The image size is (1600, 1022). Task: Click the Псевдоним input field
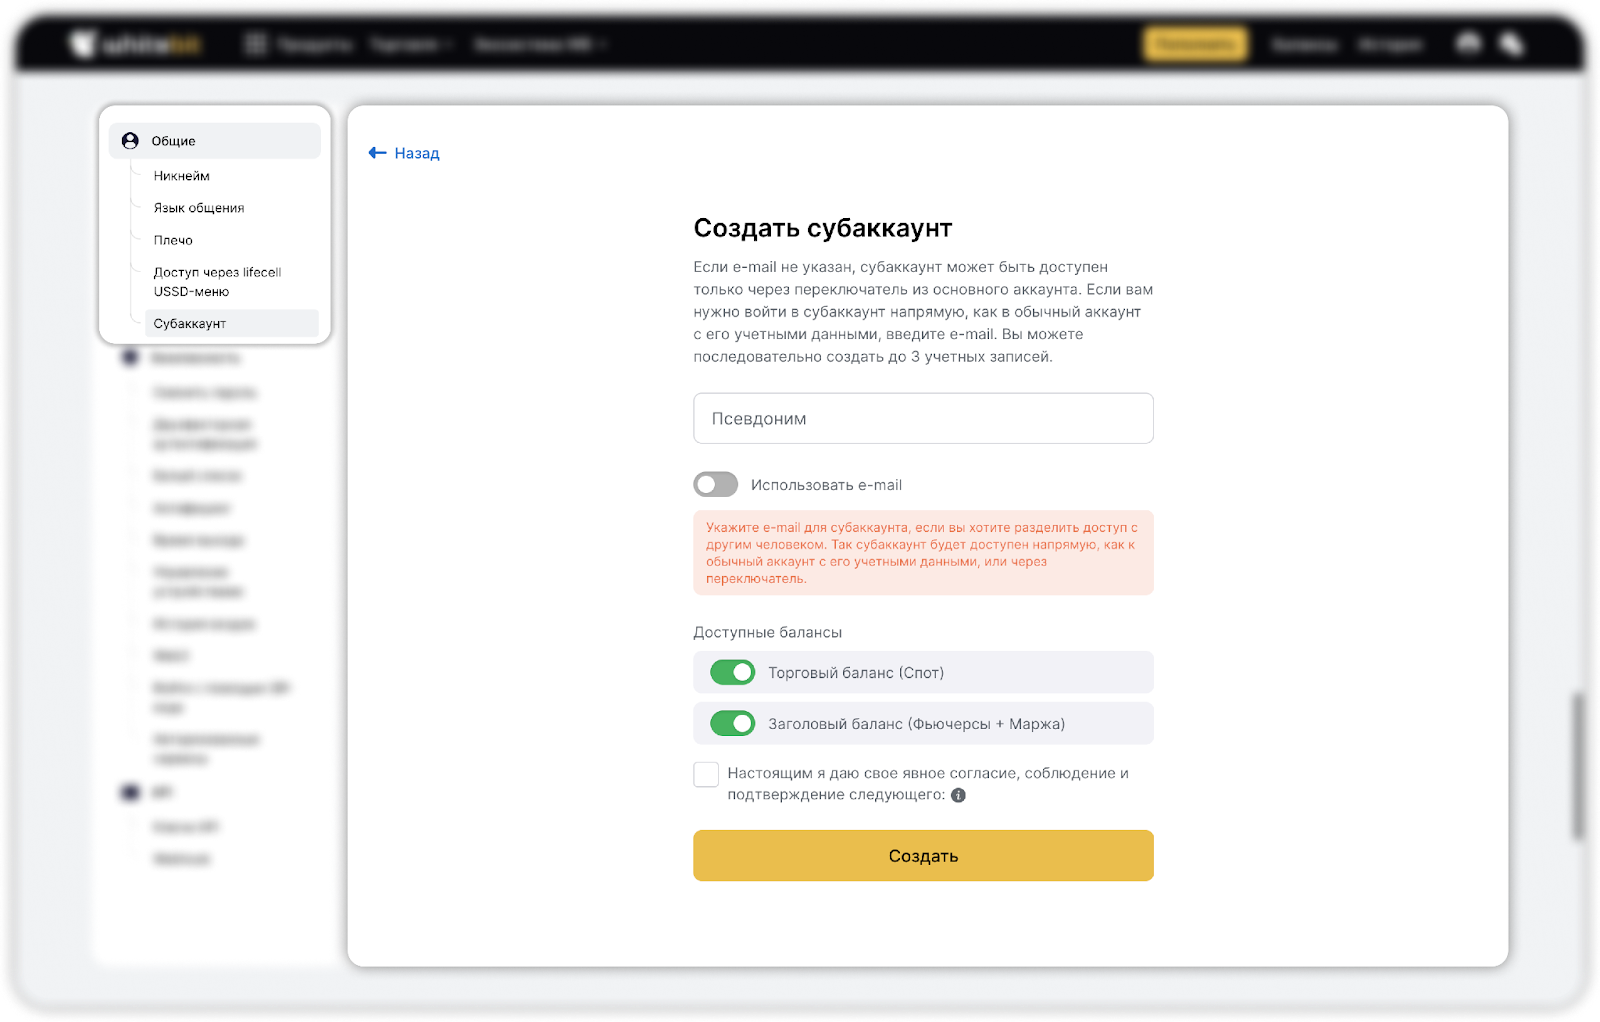pos(923,418)
